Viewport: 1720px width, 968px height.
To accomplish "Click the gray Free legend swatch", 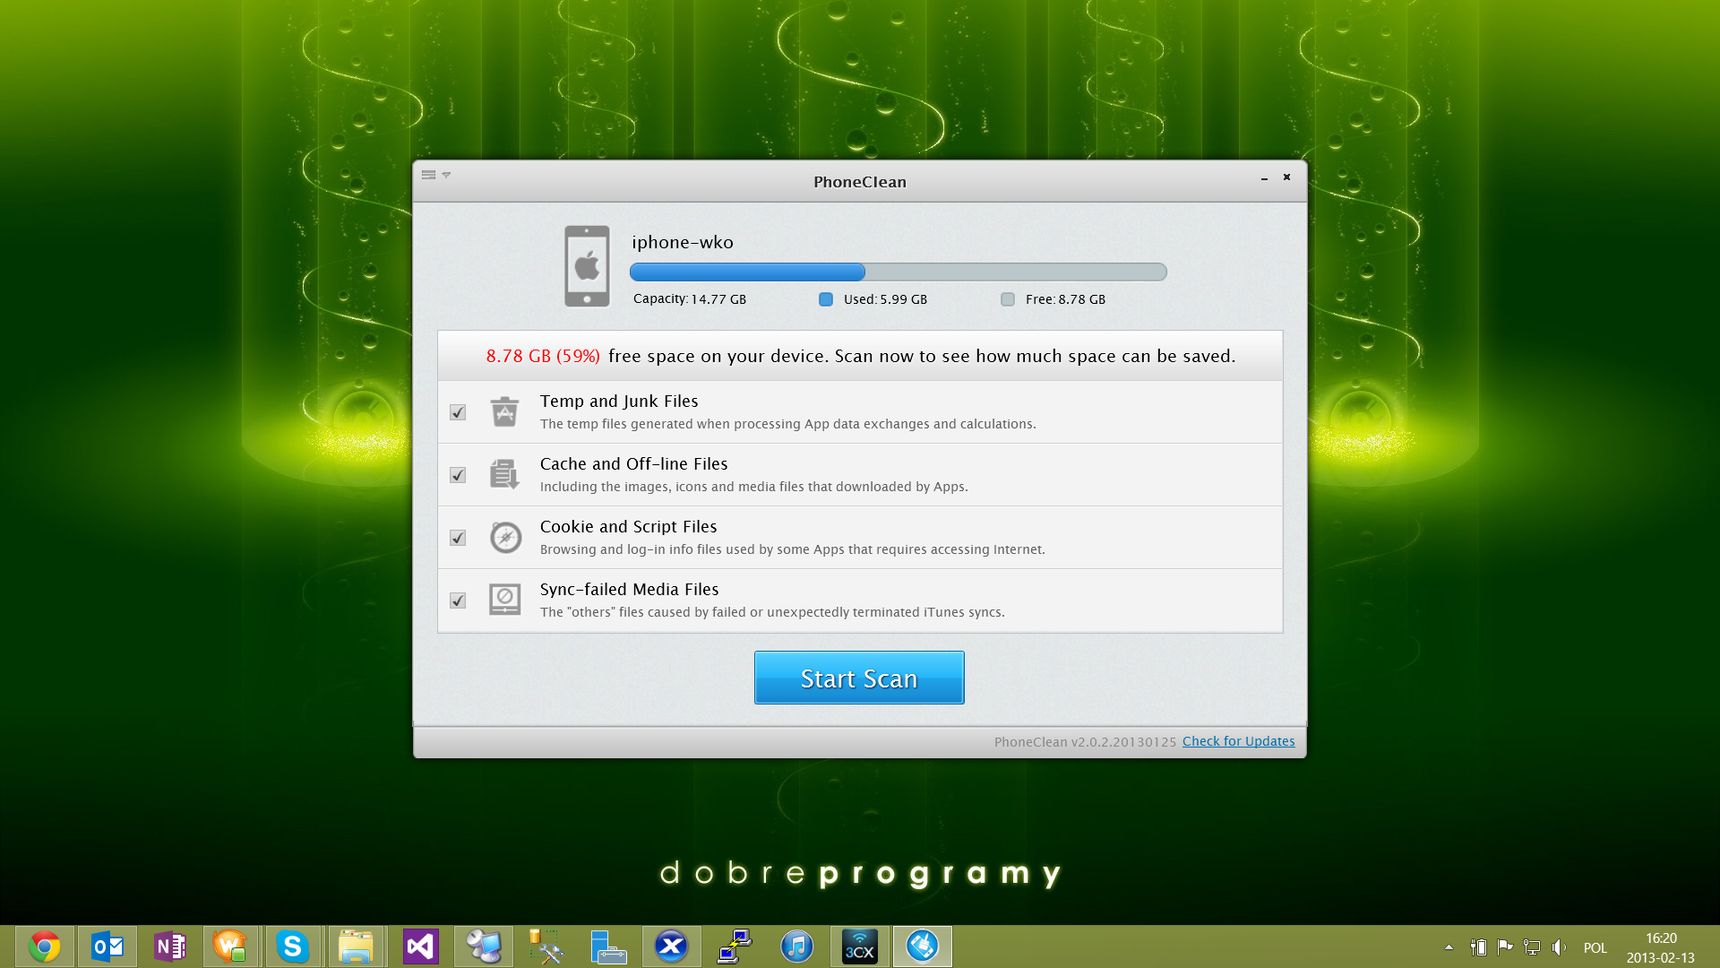I will click(1008, 299).
